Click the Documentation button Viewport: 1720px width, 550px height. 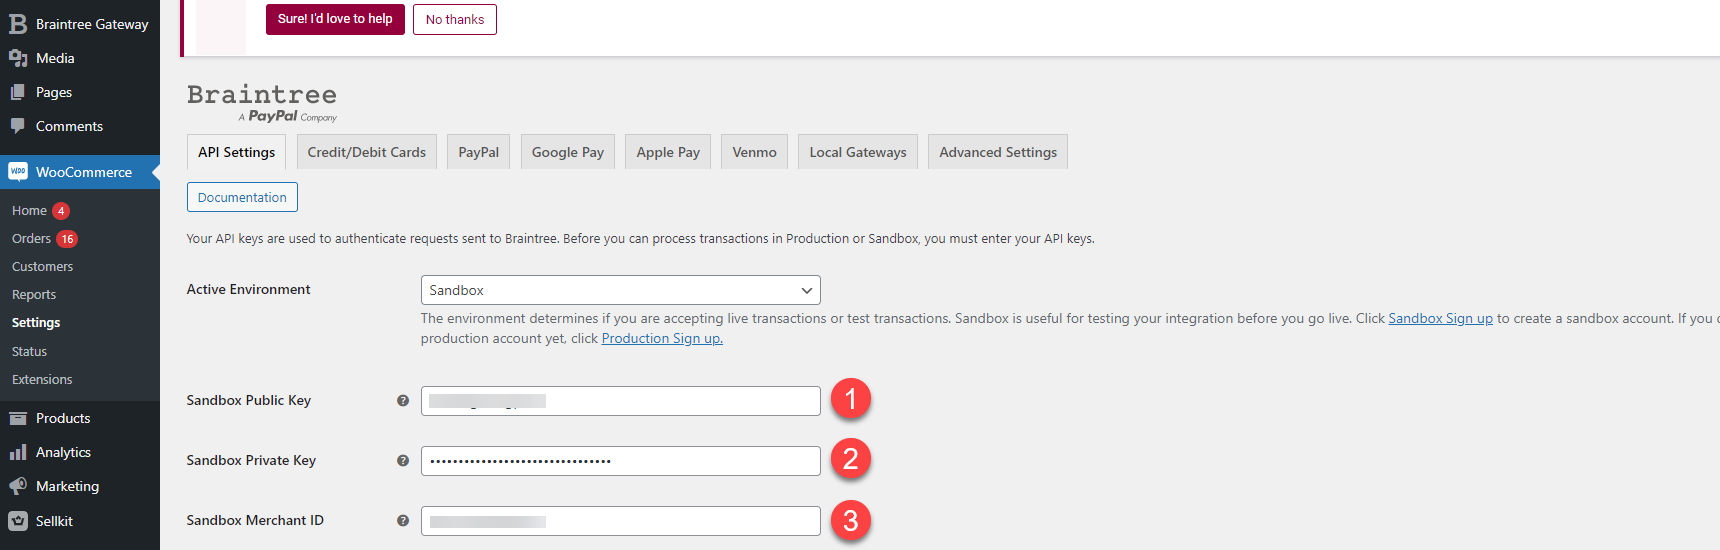click(x=242, y=197)
